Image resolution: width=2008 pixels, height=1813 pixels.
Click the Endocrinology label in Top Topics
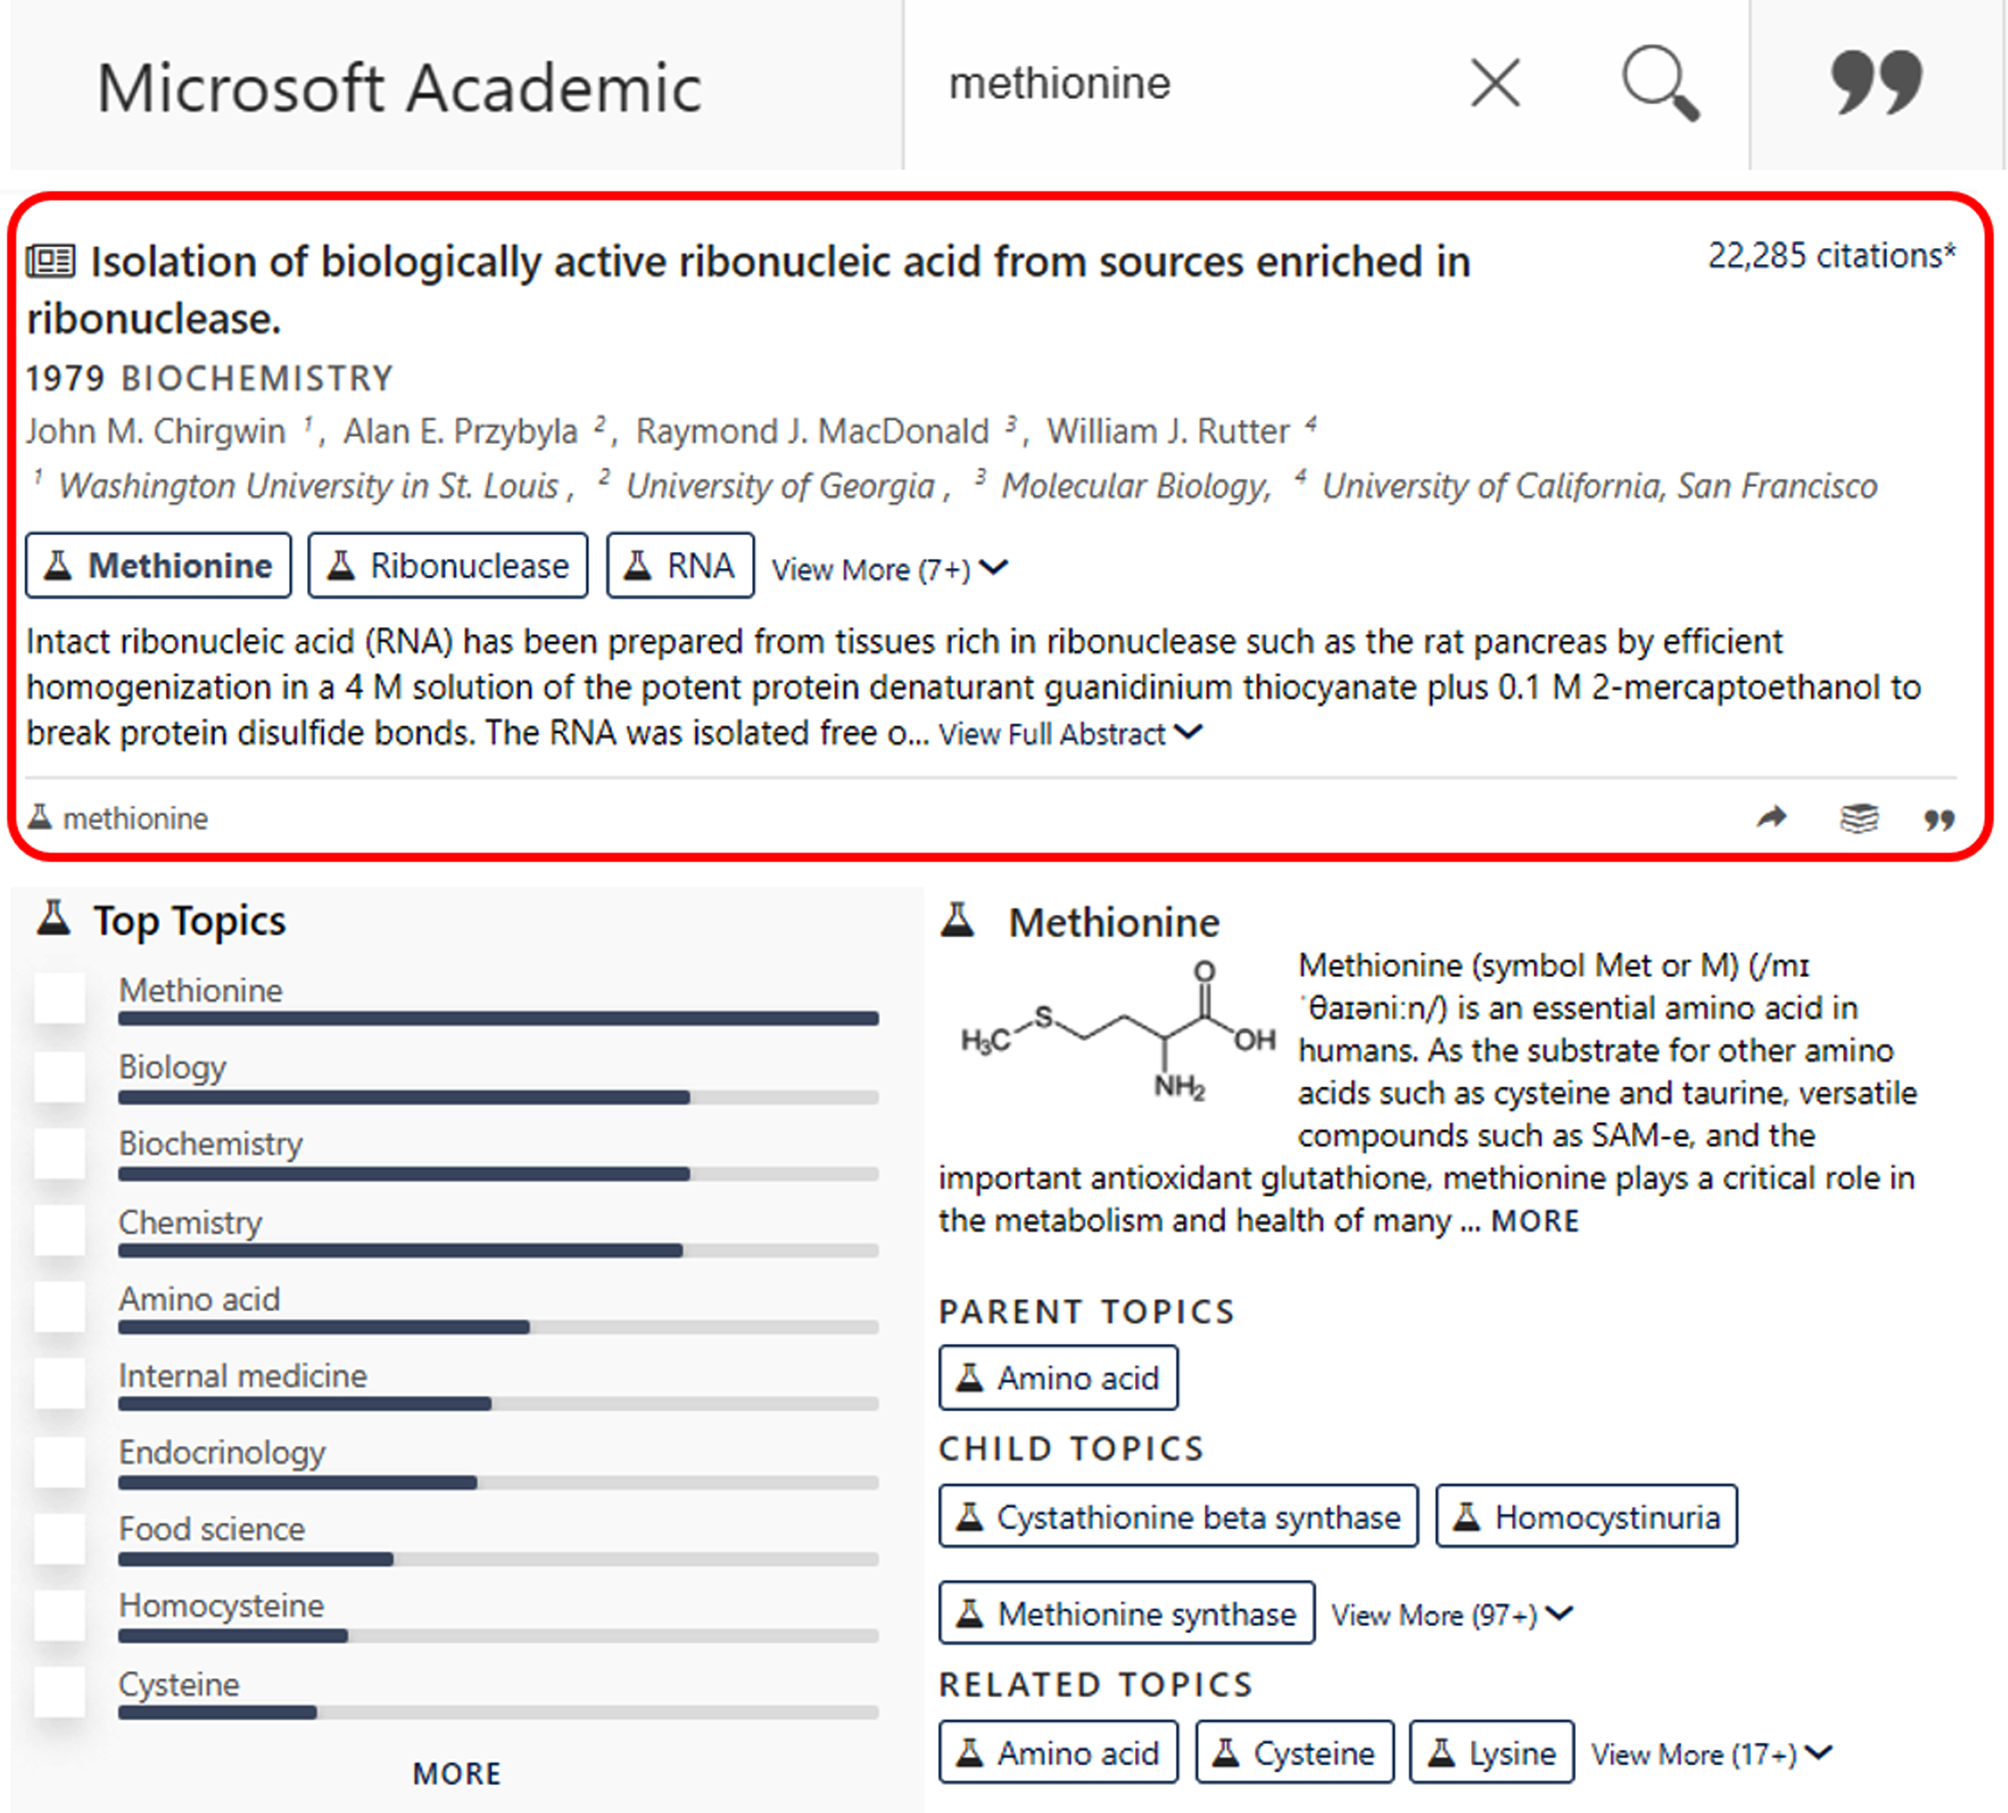point(222,1452)
